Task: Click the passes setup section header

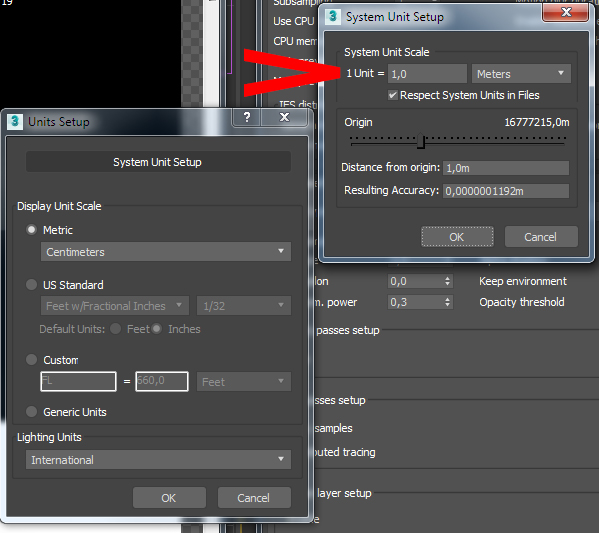Action: (348, 330)
